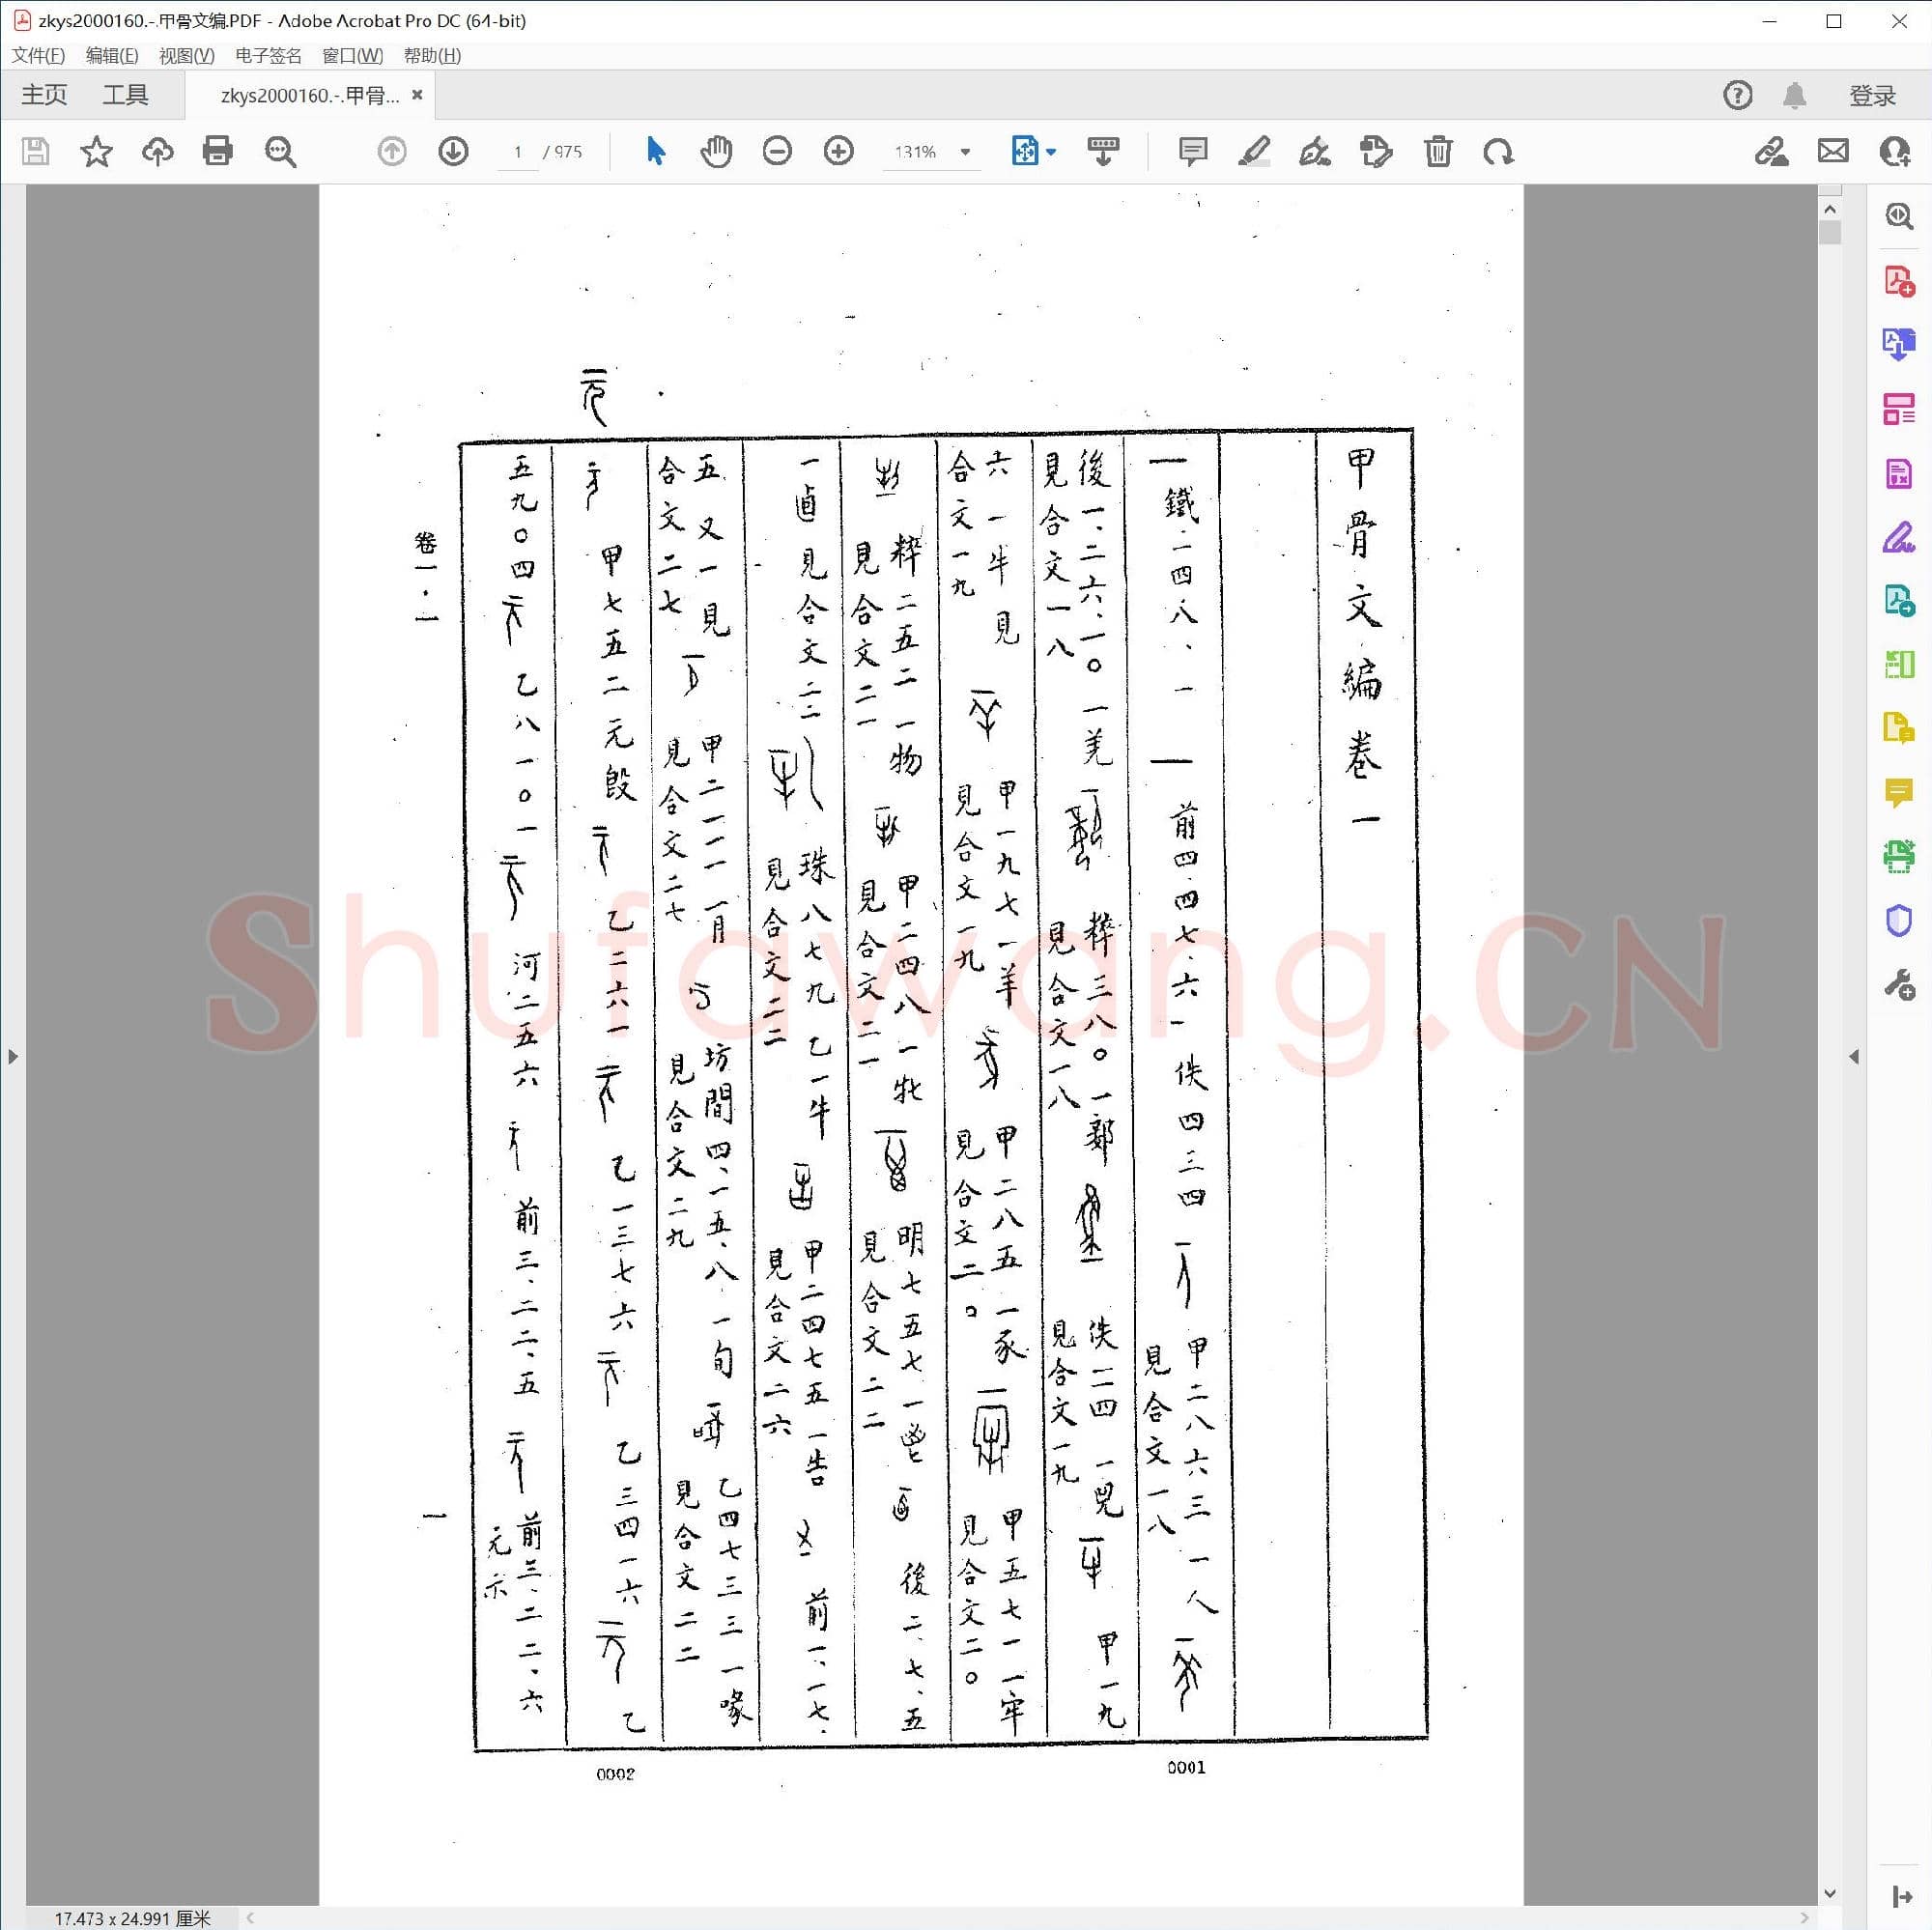Zoom out with minus icon
This screenshot has width=1932, height=1930.
tap(777, 152)
